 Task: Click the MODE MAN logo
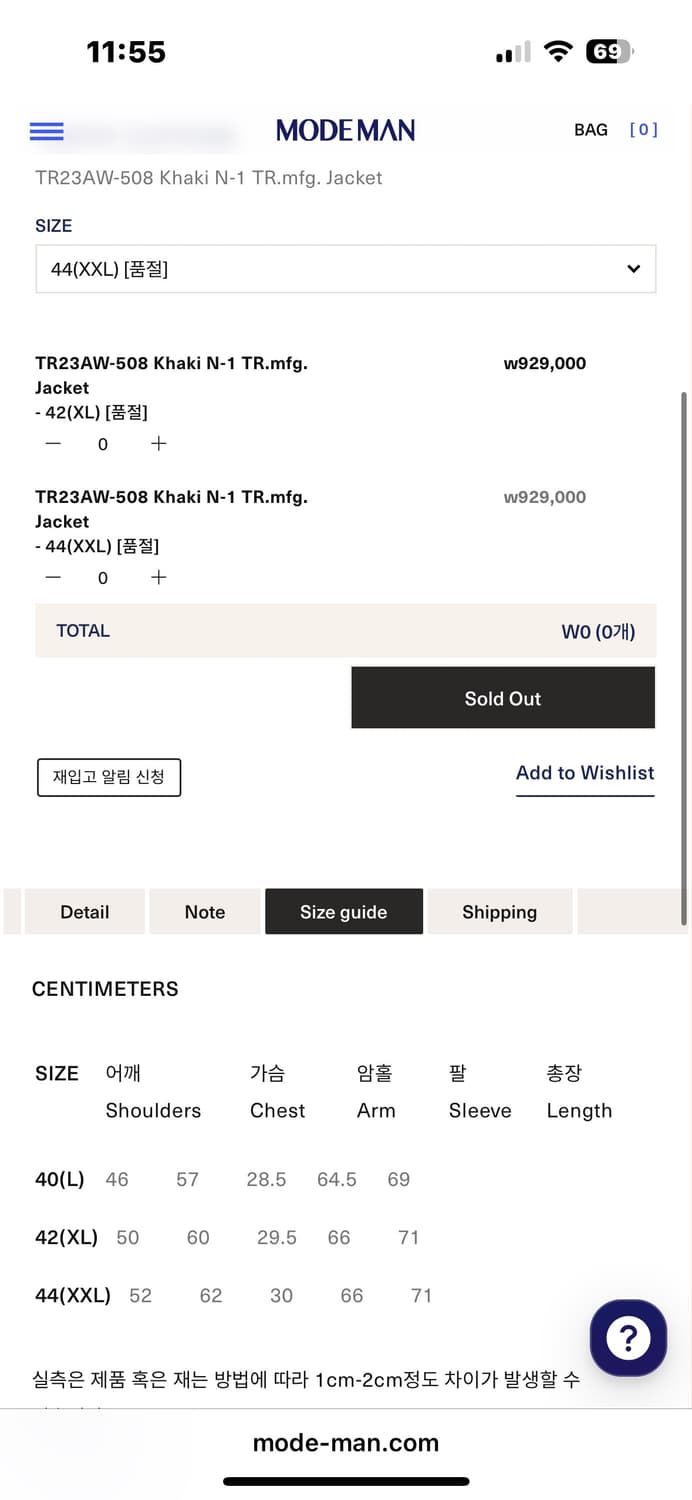(345, 130)
